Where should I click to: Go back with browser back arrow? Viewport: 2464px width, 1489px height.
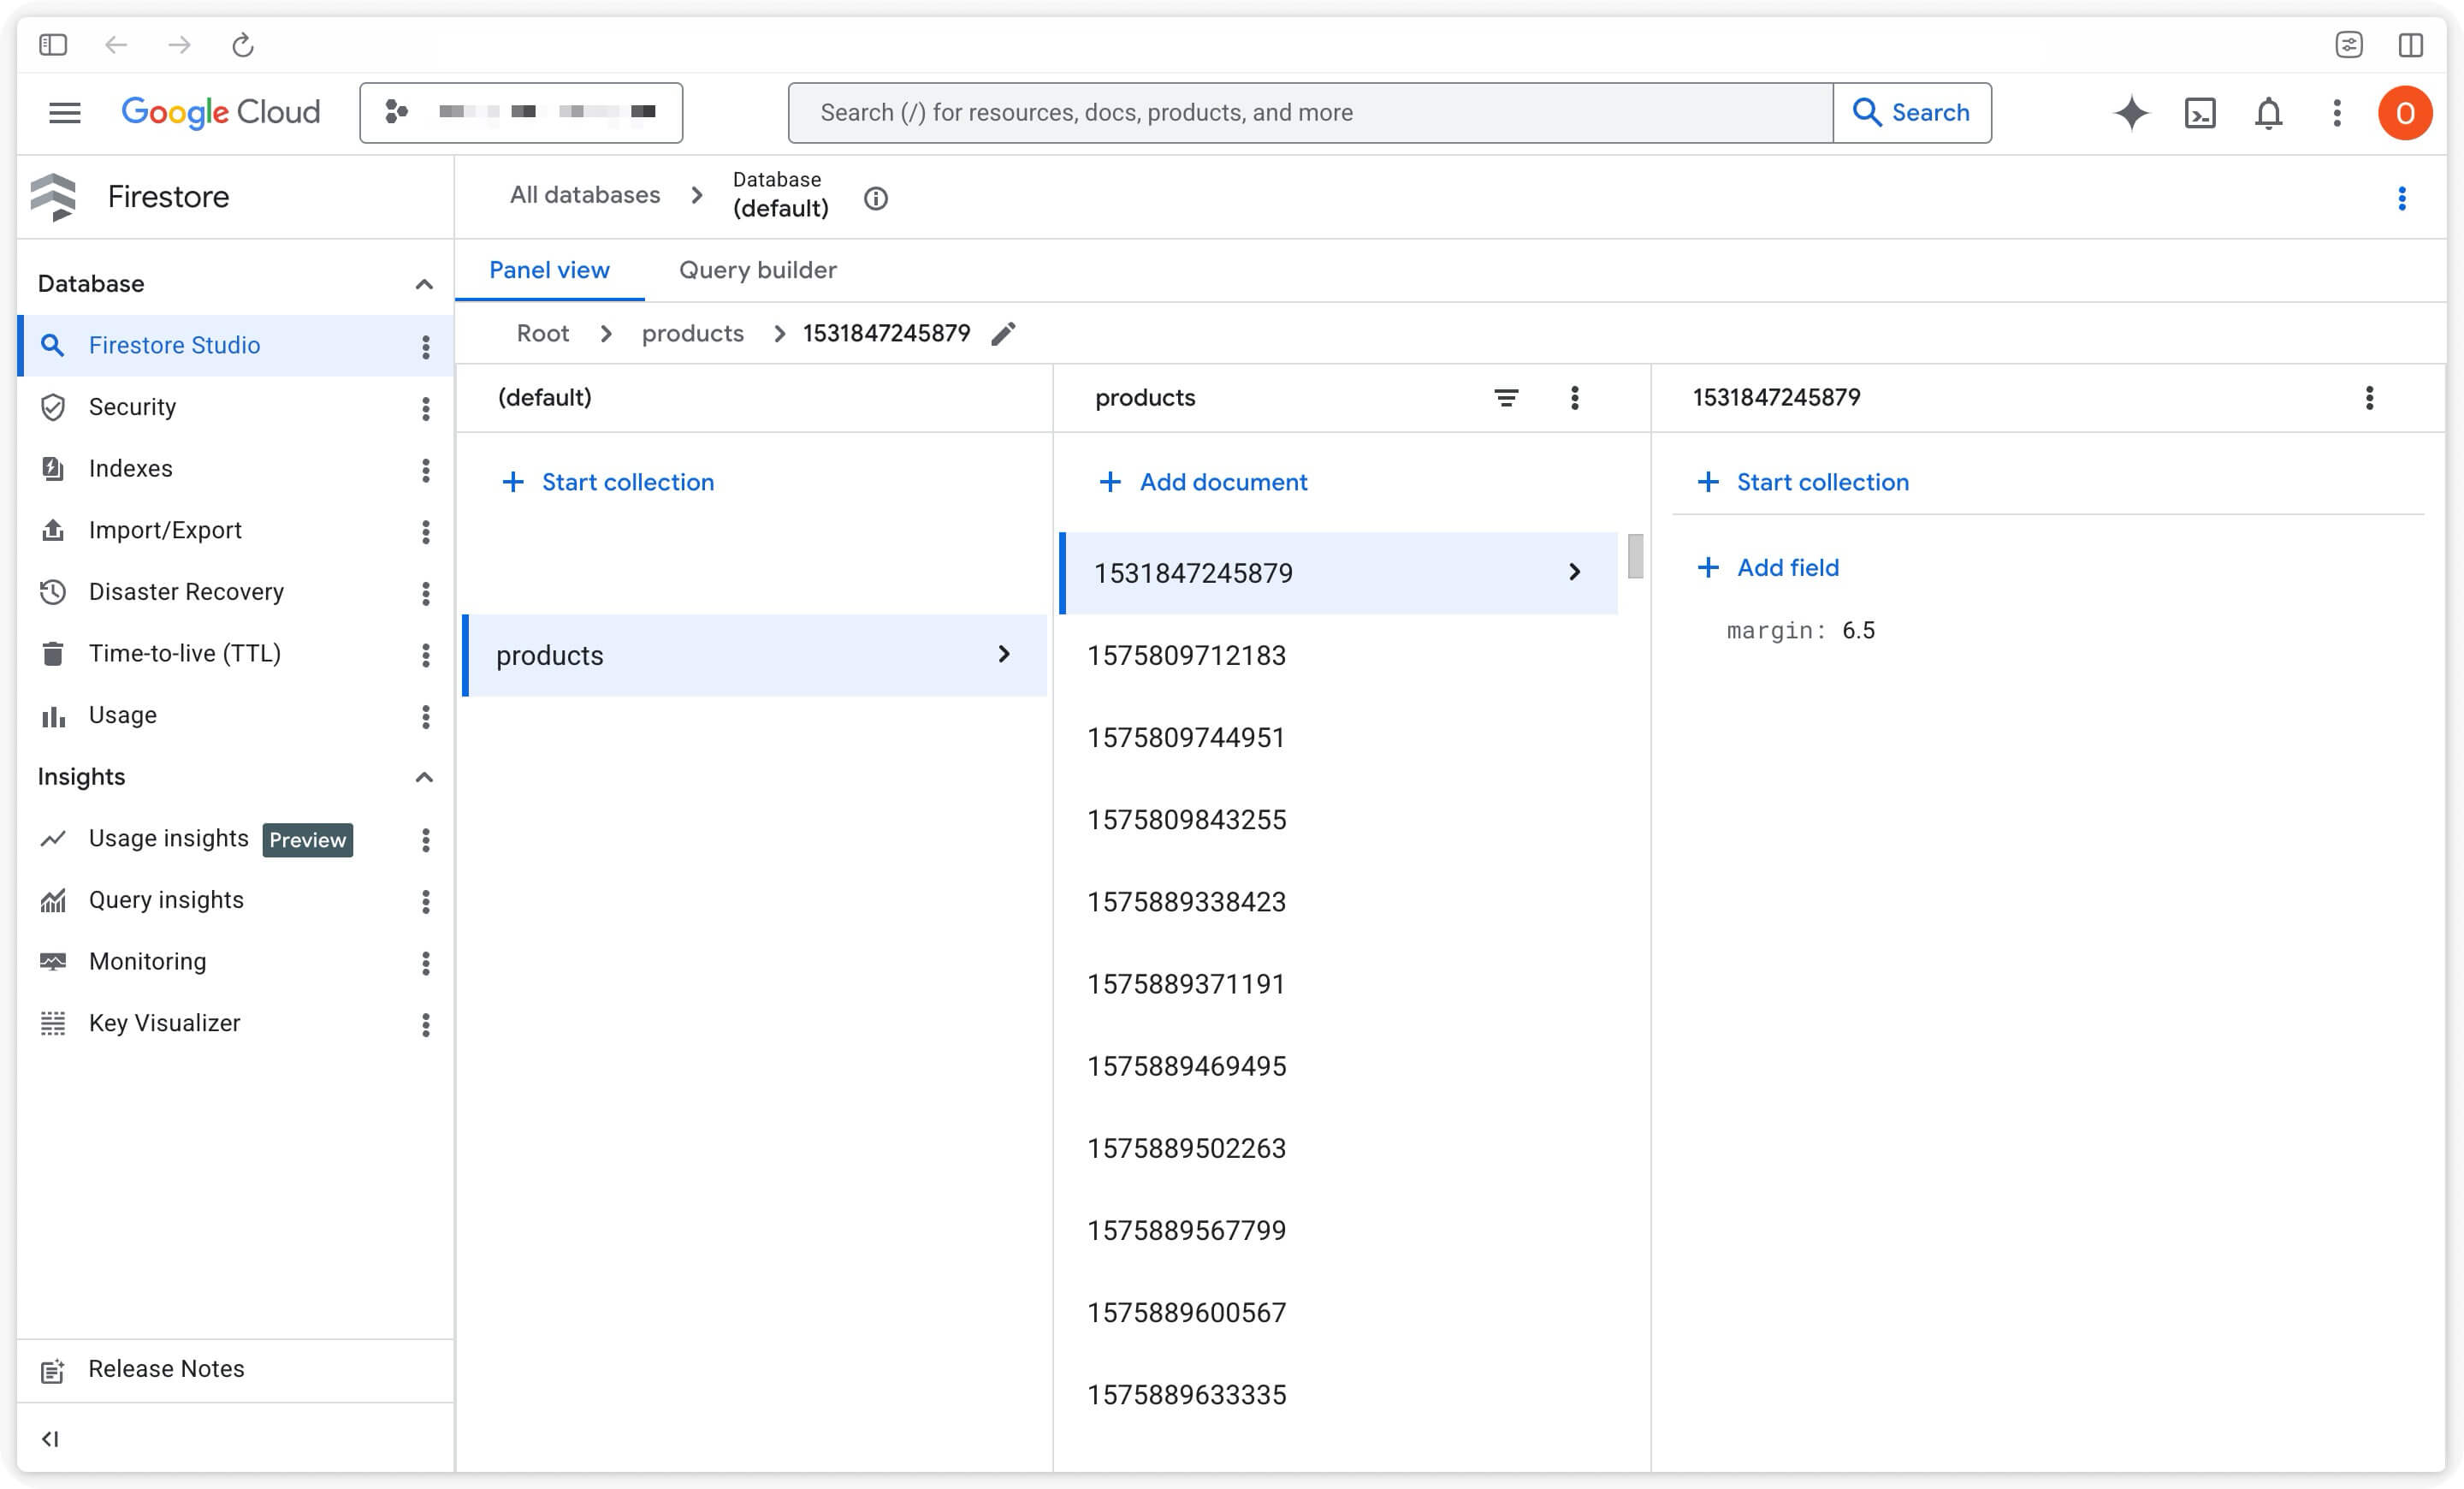coord(116,45)
